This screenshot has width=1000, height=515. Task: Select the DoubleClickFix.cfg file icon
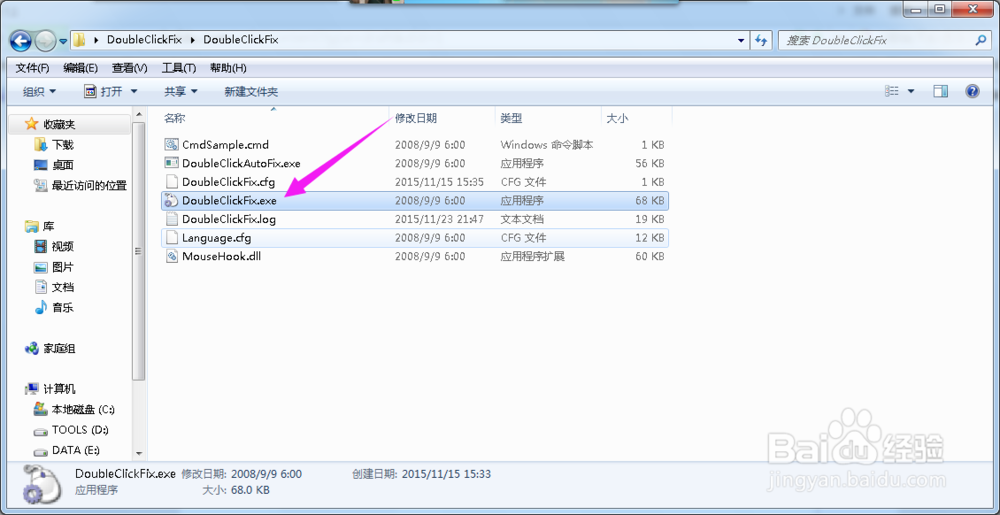172,182
